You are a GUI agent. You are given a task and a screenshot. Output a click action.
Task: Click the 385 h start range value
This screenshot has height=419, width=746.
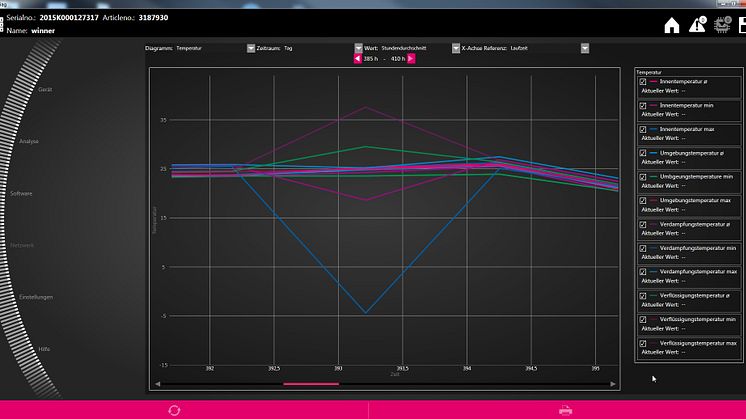click(371, 58)
